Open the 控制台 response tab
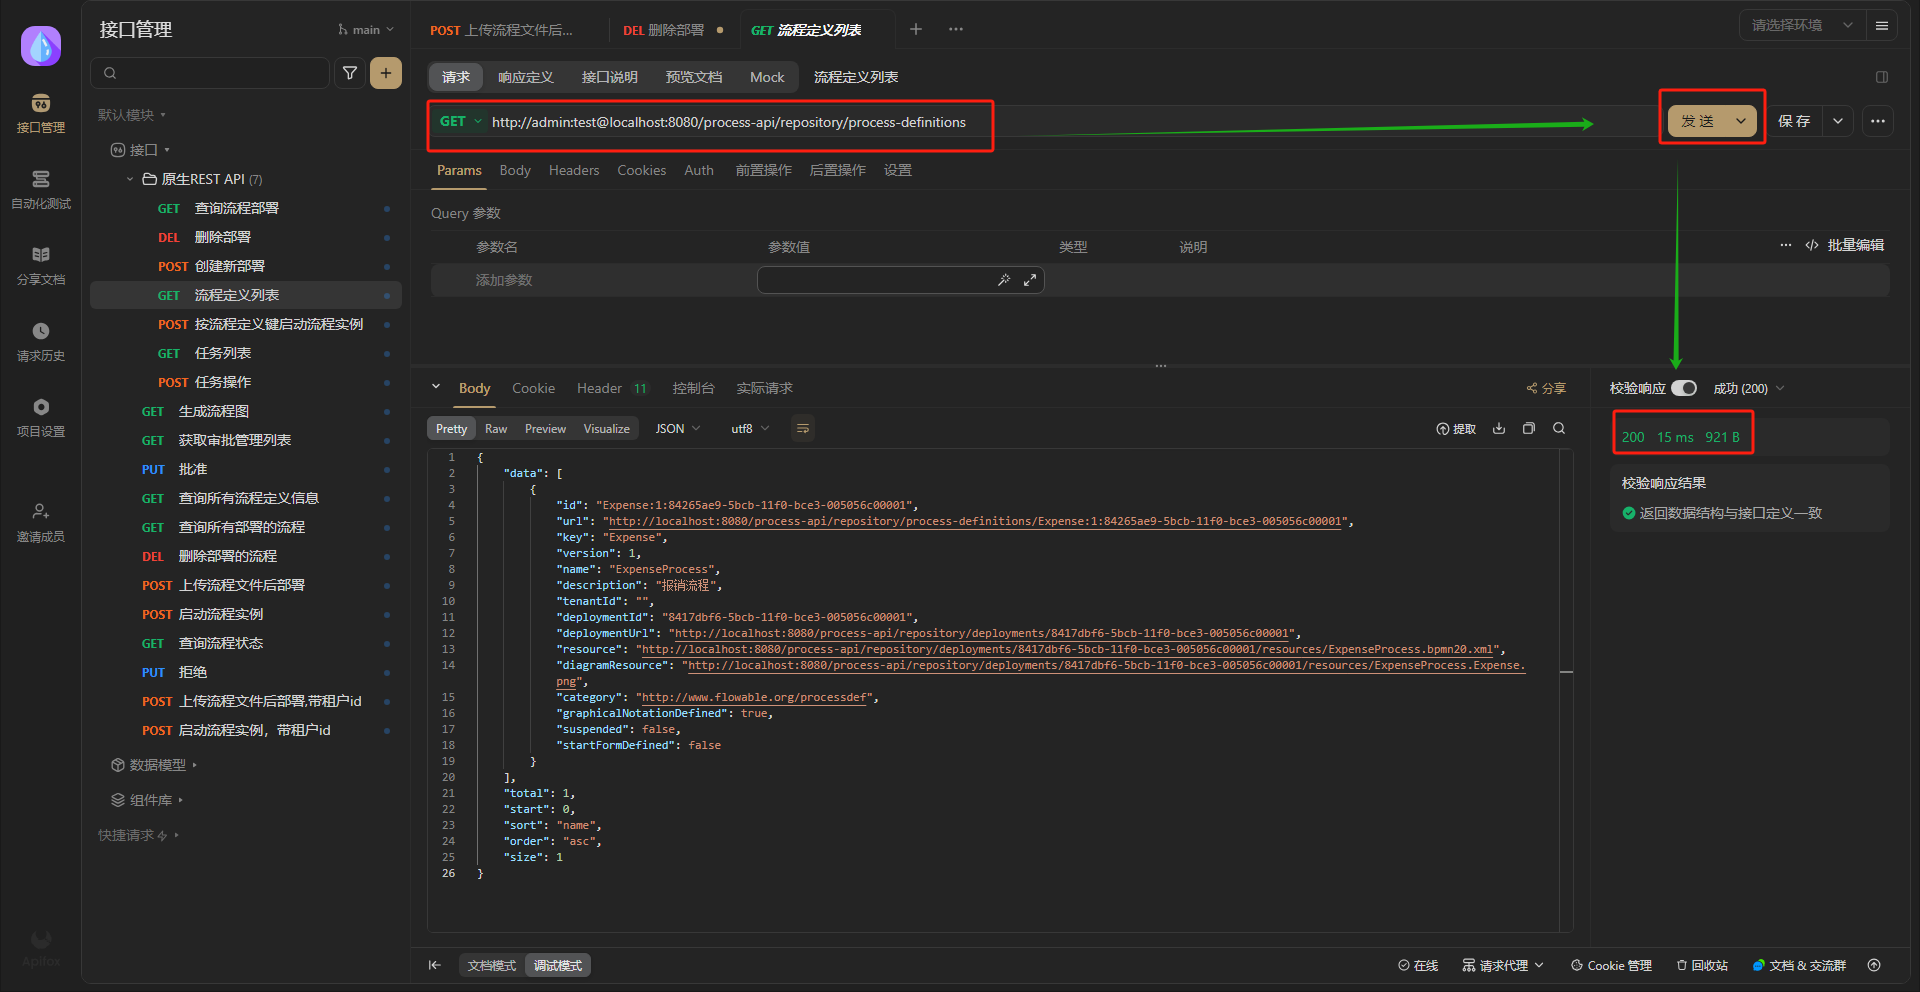This screenshot has height=992, width=1920. coord(693,388)
